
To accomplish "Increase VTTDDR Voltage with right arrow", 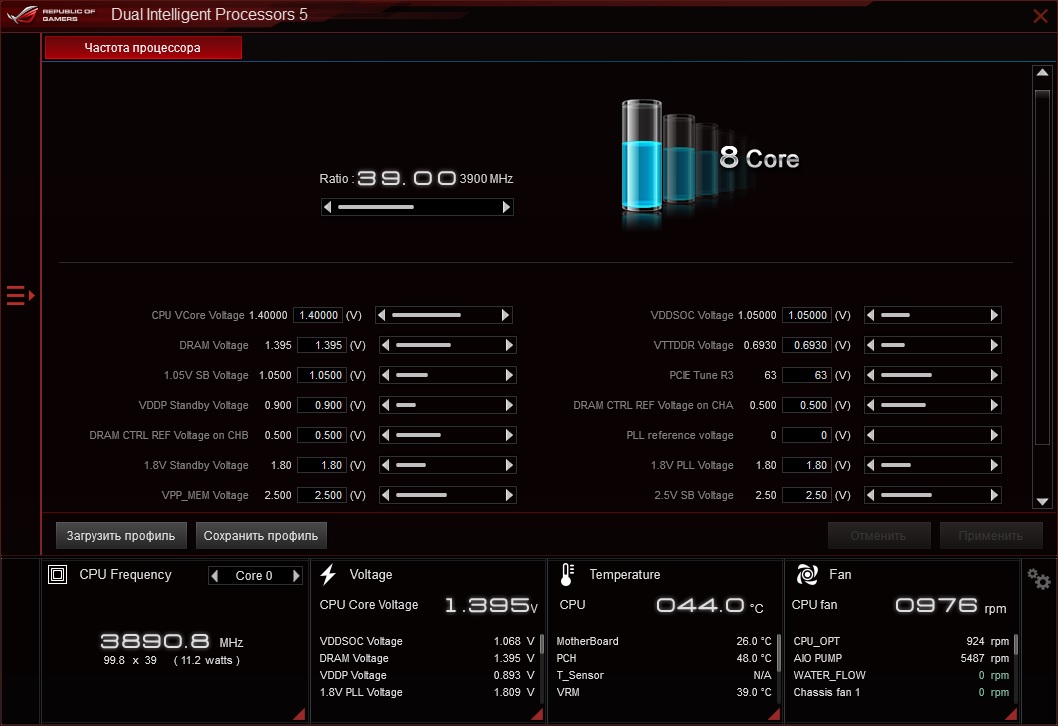I will point(994,345).
